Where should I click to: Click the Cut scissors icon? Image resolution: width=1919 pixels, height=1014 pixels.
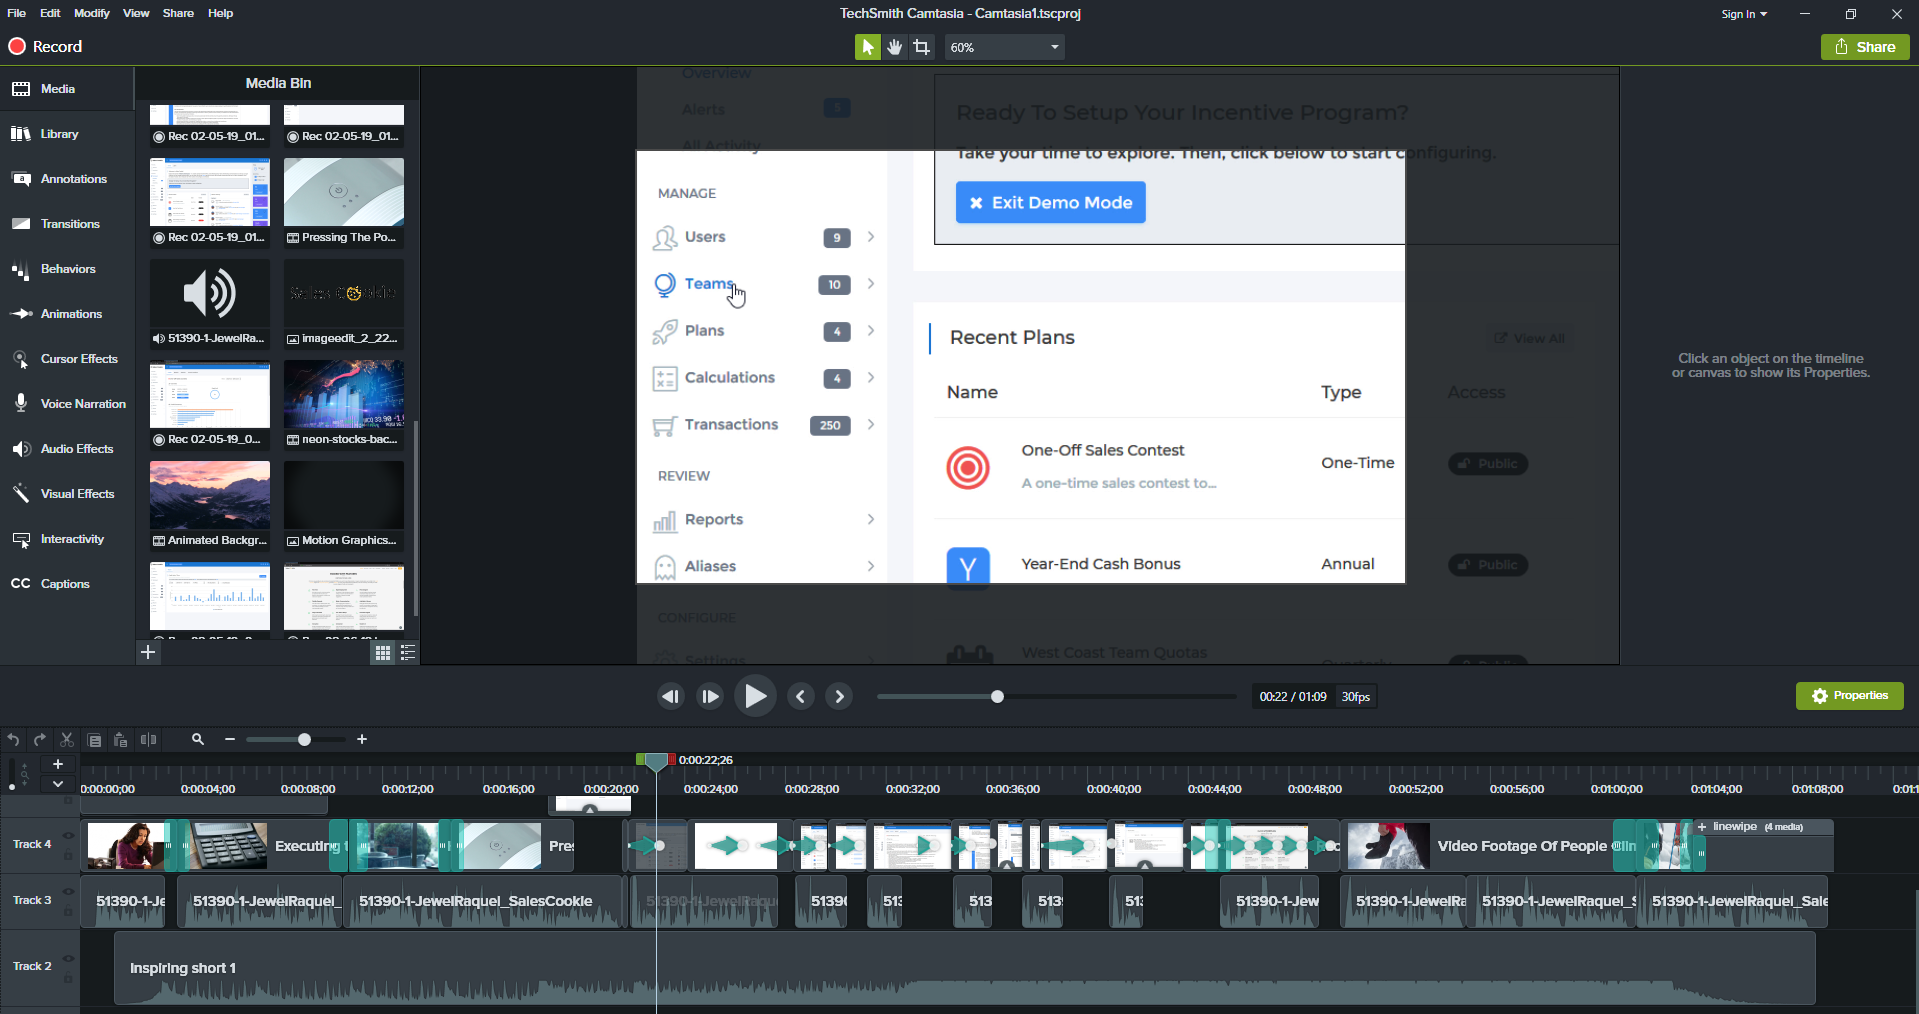(x=67, y=740)
